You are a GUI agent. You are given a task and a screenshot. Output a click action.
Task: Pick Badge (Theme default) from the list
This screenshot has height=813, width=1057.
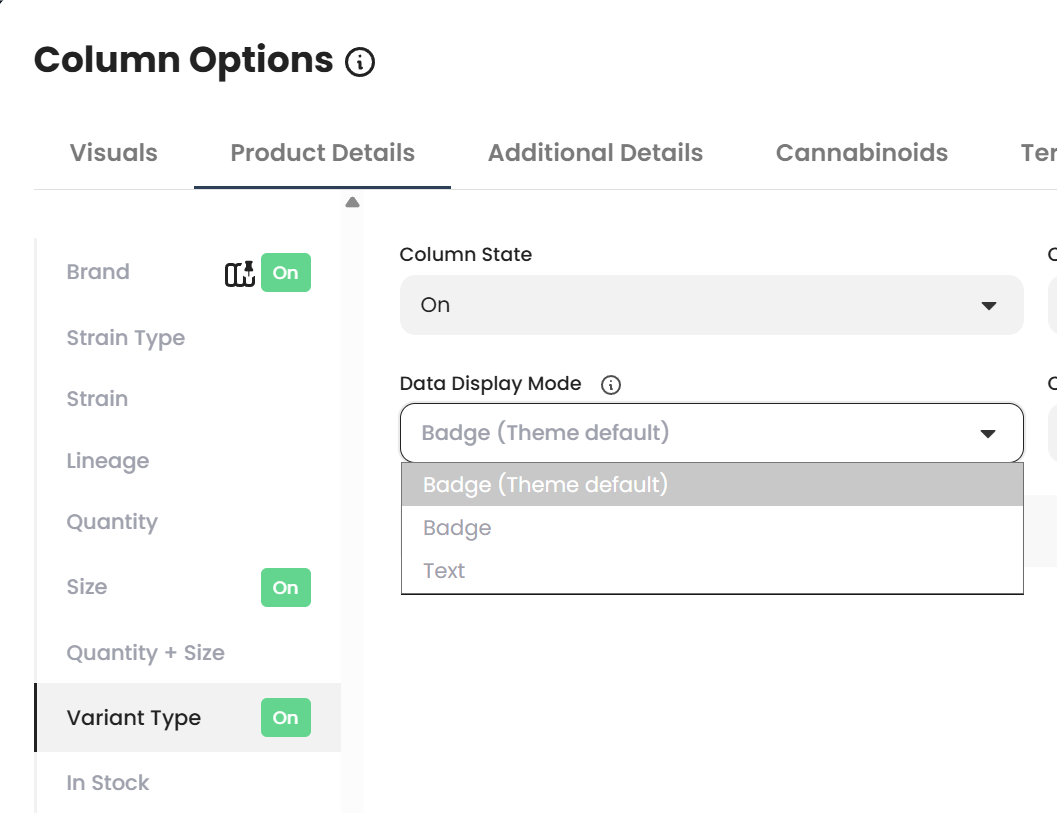(x=545, y=485)
